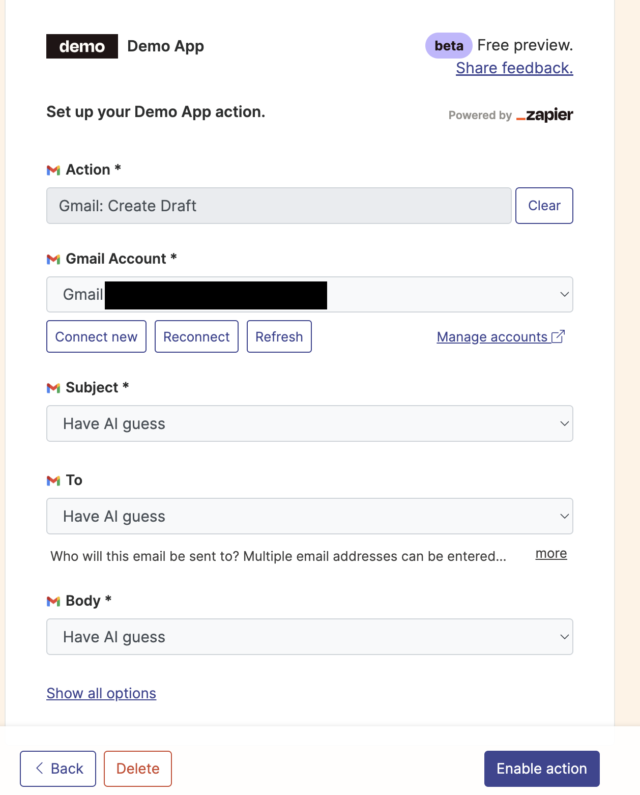The width and height of the screenshot is (640, 795).
Task: Click Reconnect for the Gmail account
Action: point(196,337)
